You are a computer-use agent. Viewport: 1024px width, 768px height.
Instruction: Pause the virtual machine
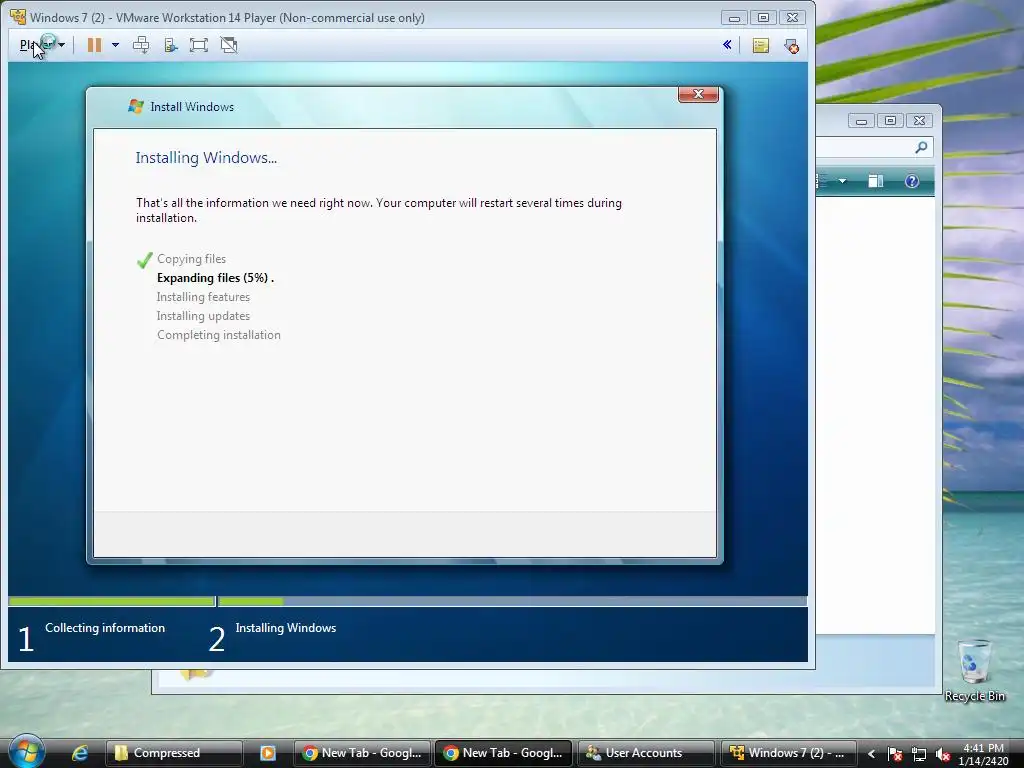pos(95,45)
